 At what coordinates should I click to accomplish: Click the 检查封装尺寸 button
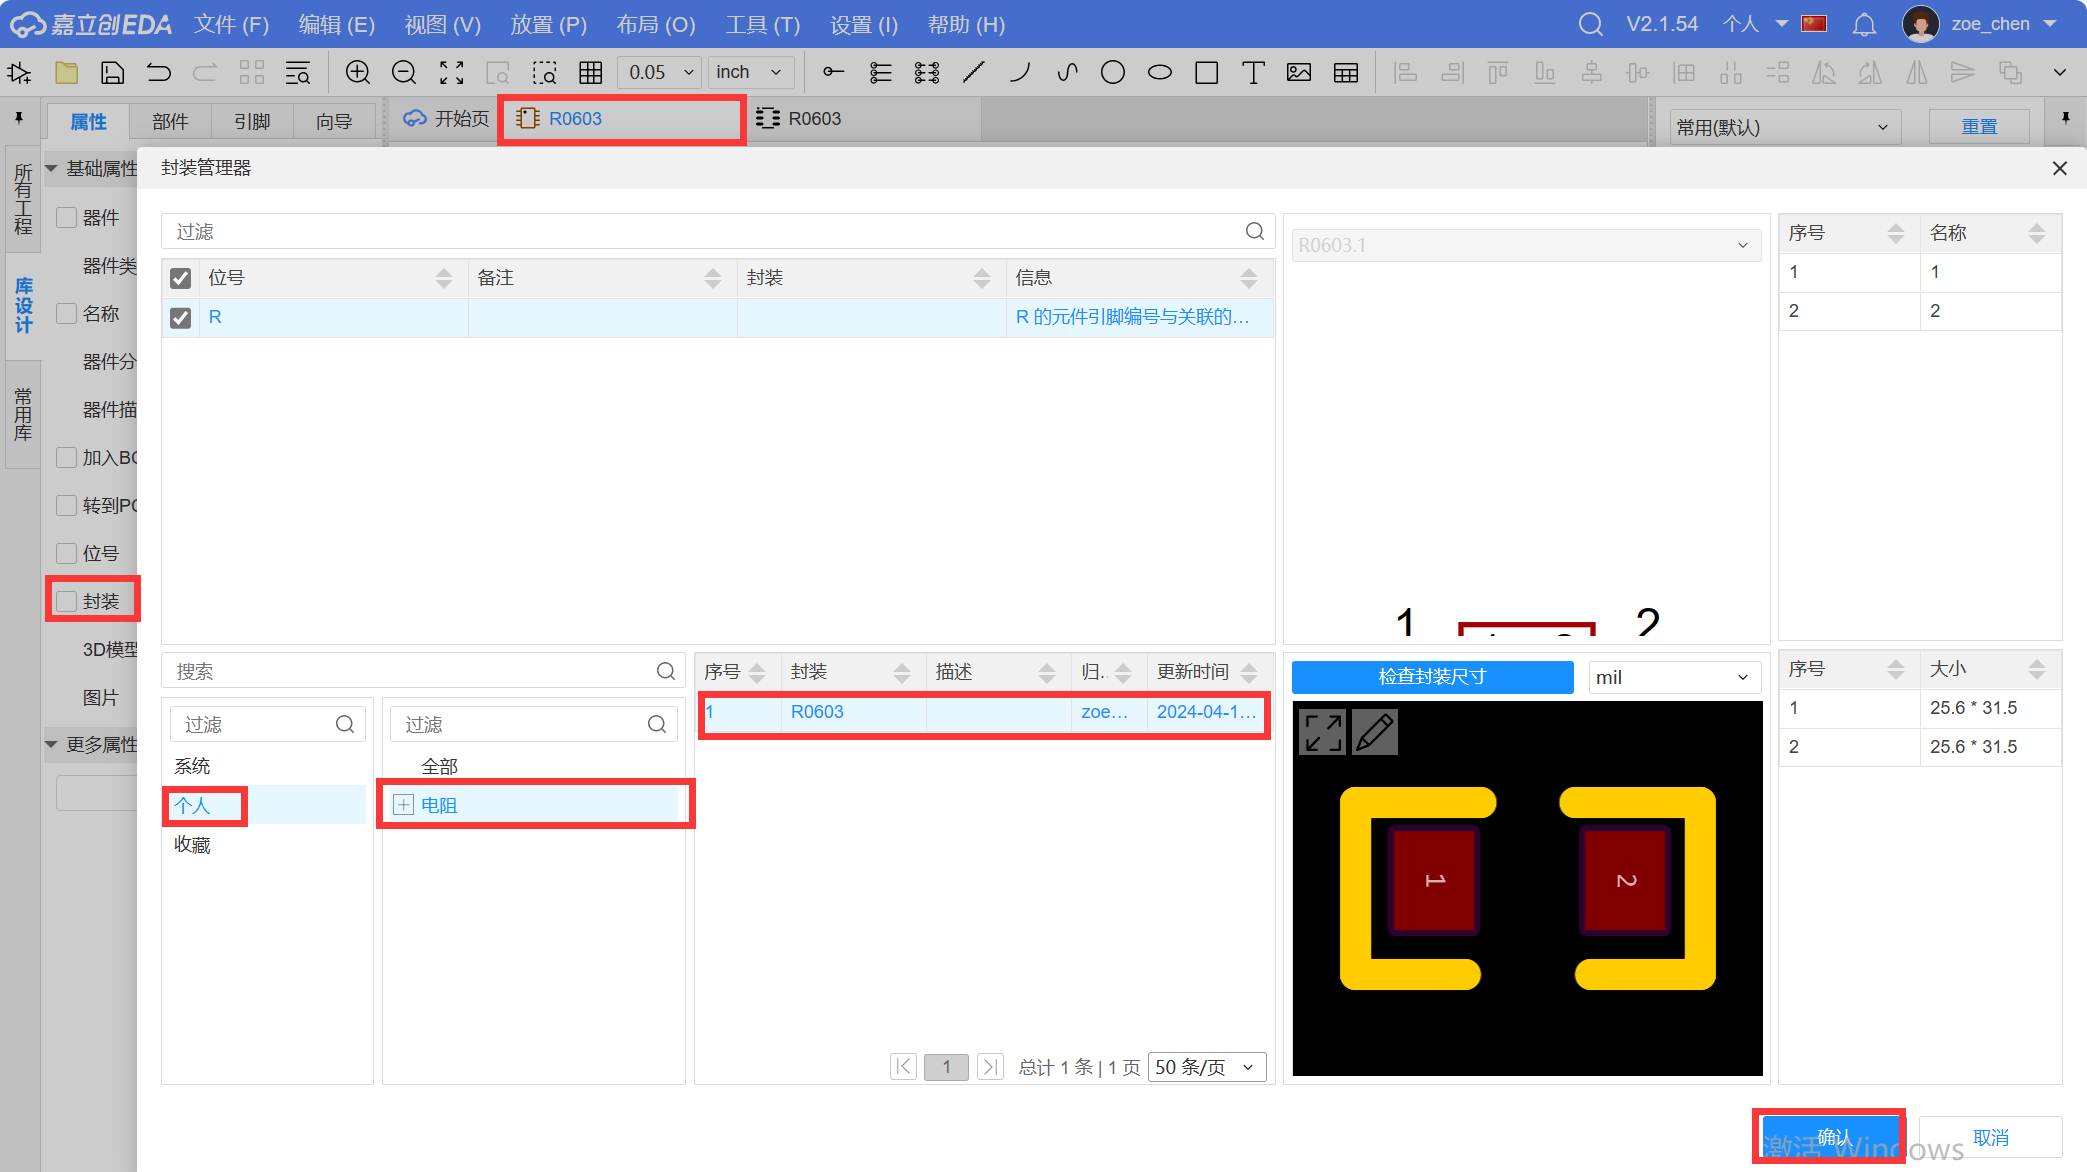(1432, 676)
